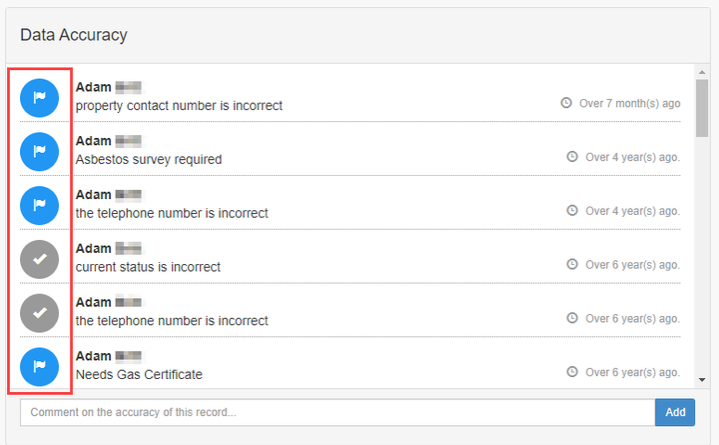Click the Over 7 month(s) ago timestamp

coord(629,103)
